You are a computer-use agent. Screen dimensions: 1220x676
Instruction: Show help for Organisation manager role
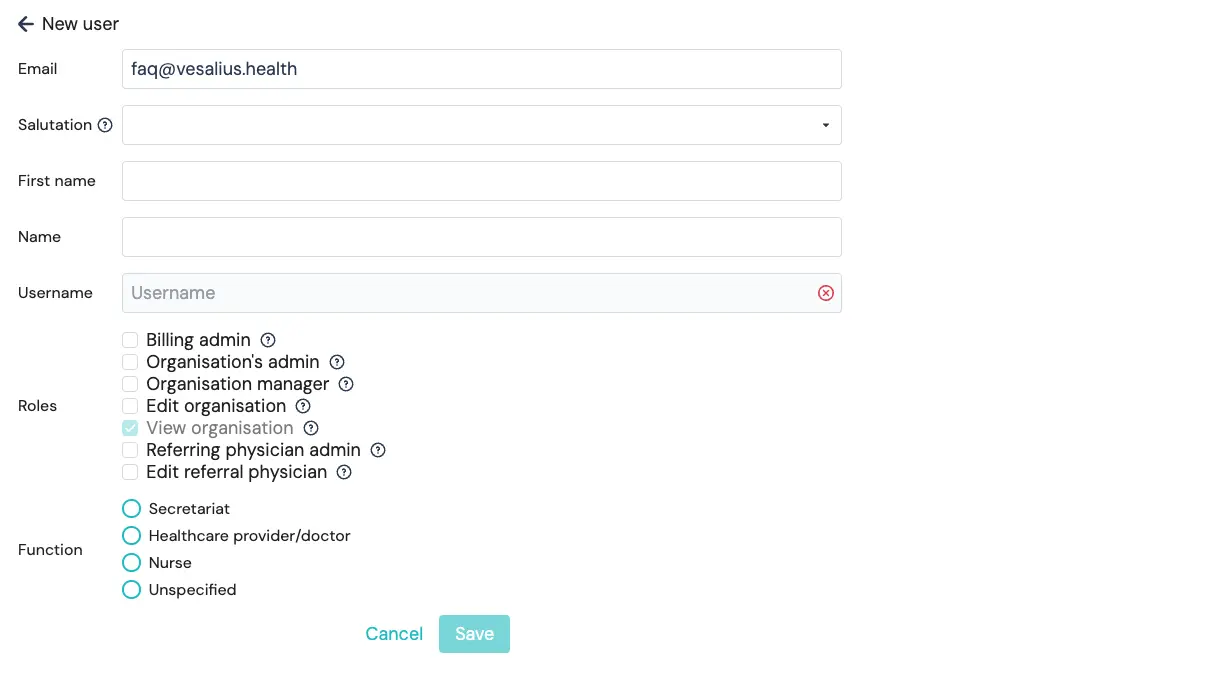point(346,384)
